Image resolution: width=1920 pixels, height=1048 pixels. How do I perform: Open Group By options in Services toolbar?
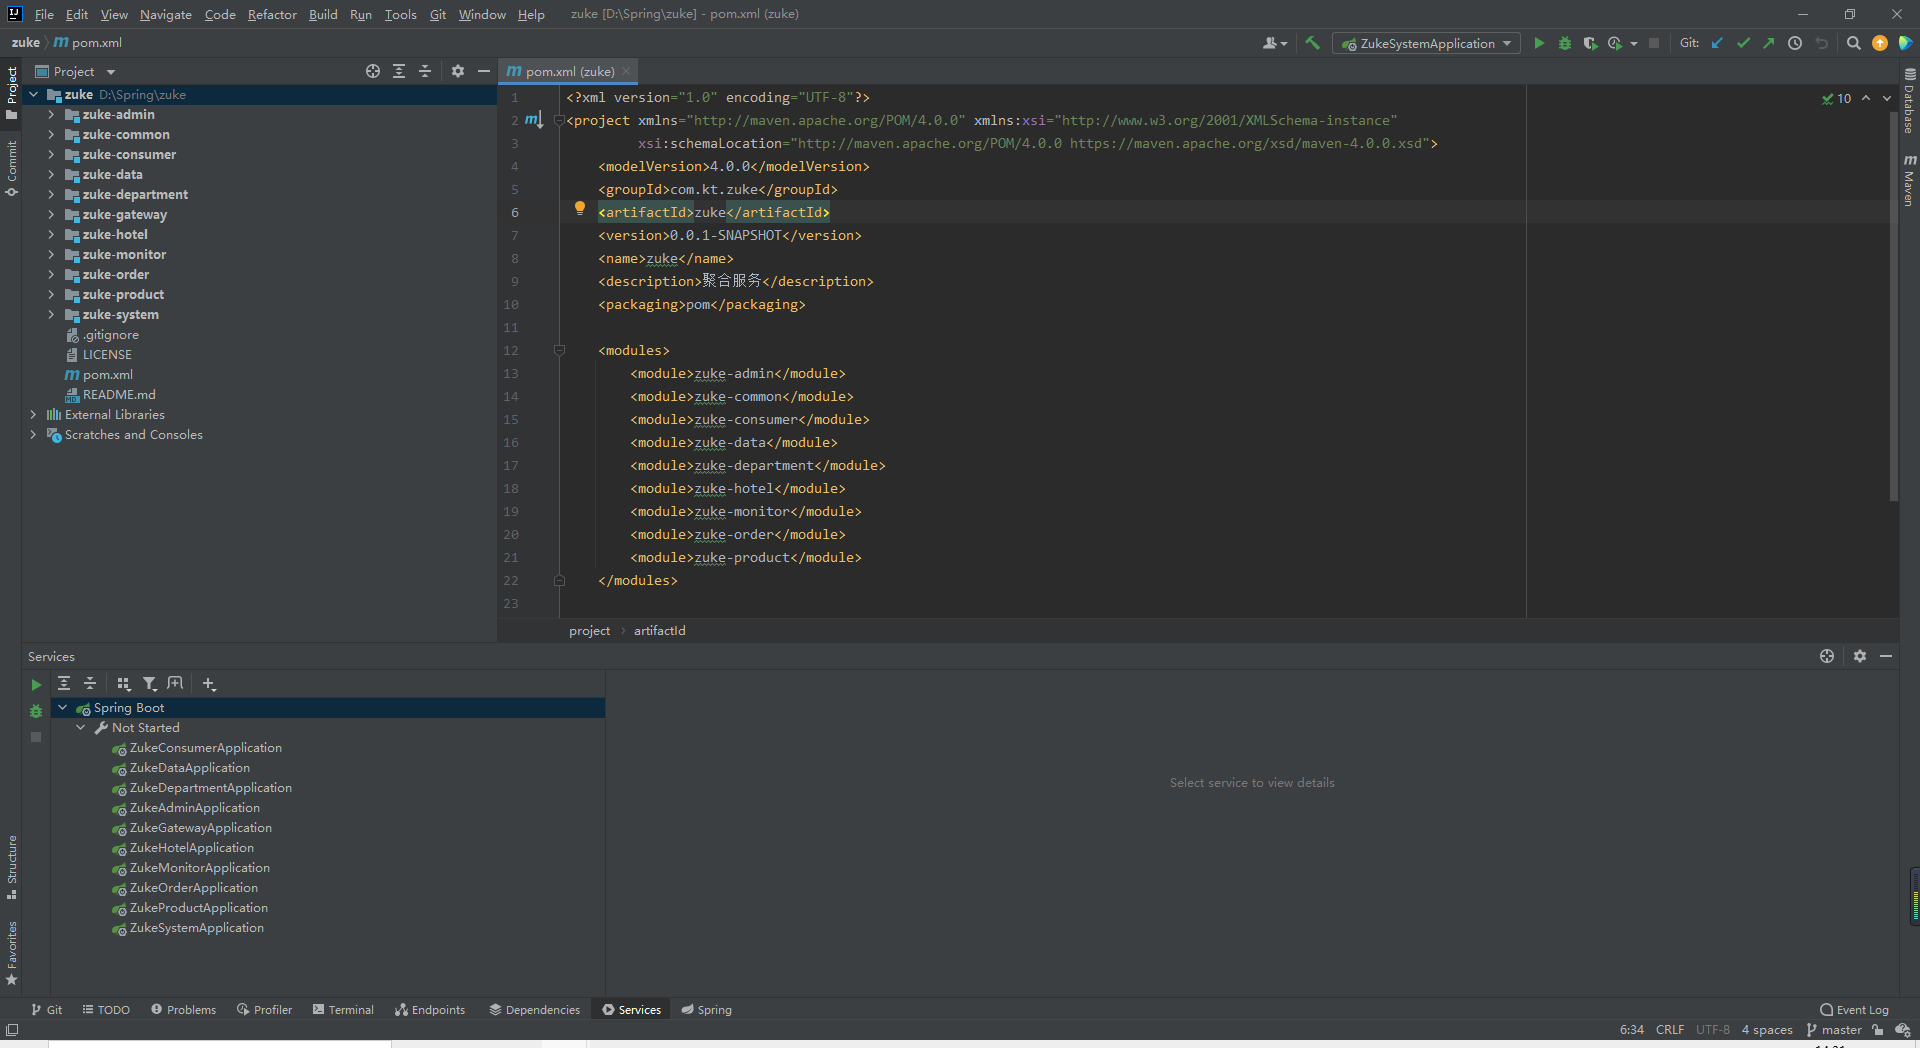pyautogui.click(x=124, y=683)
